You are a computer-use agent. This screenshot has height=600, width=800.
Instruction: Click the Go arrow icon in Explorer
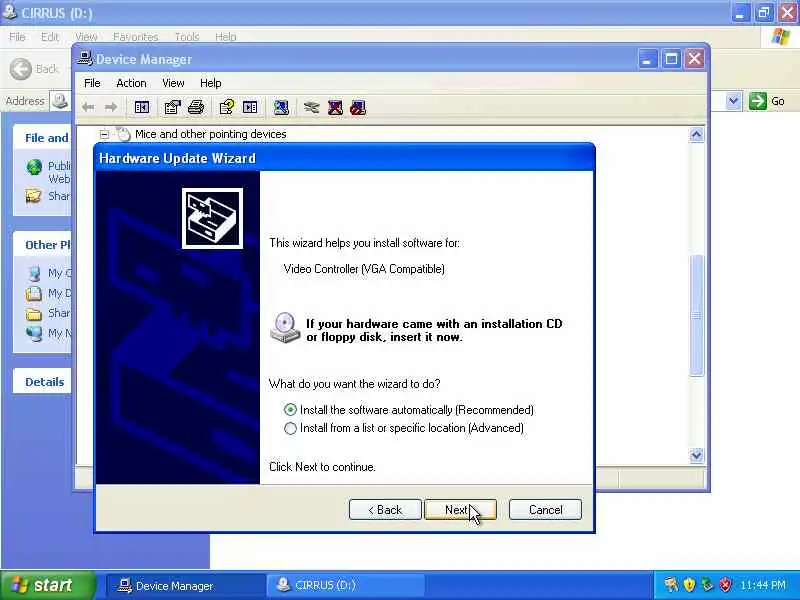tap(758, 101)
